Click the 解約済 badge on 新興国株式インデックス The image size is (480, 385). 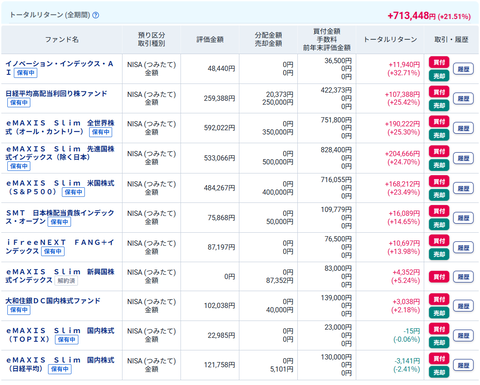[66, 281]
